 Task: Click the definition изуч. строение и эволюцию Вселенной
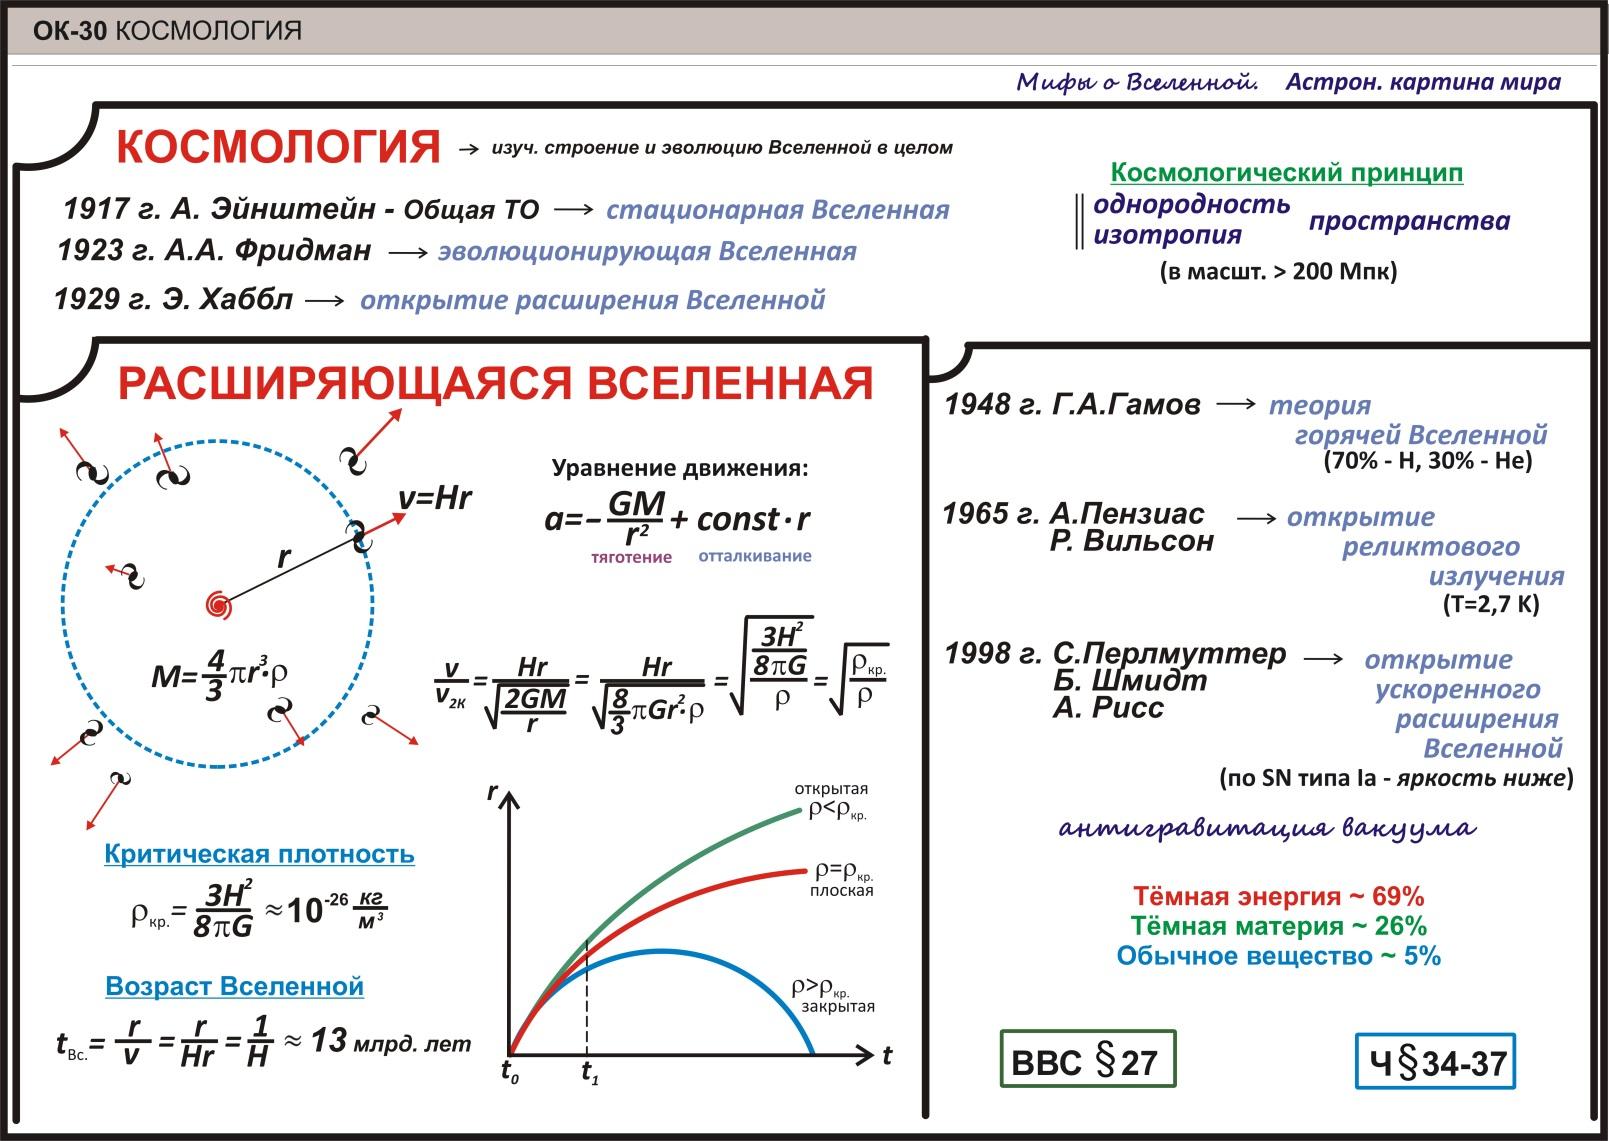pyautogui.click(x=720, y=148)
